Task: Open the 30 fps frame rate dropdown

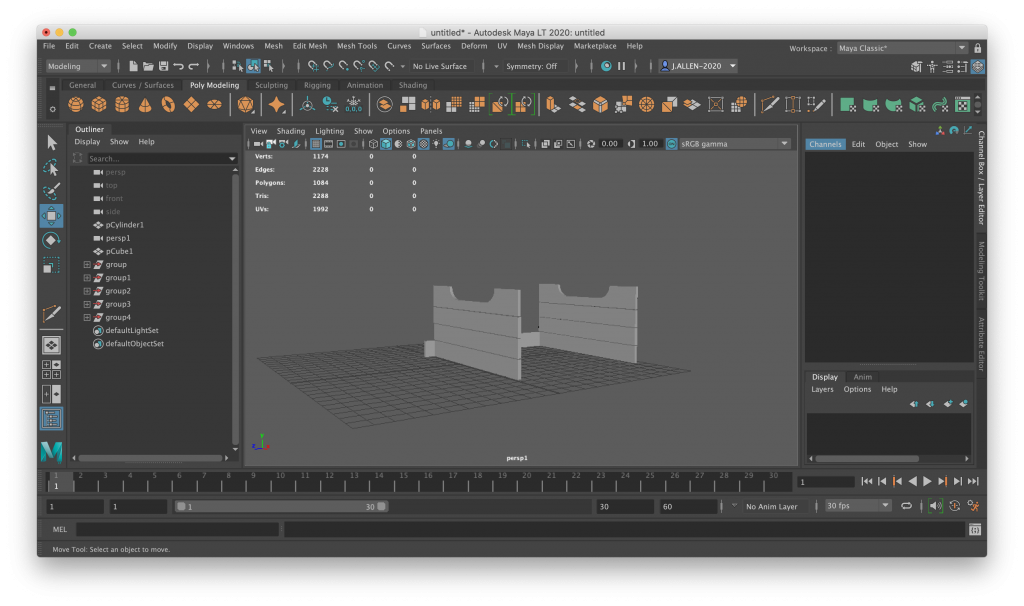Action: point(857,506)
